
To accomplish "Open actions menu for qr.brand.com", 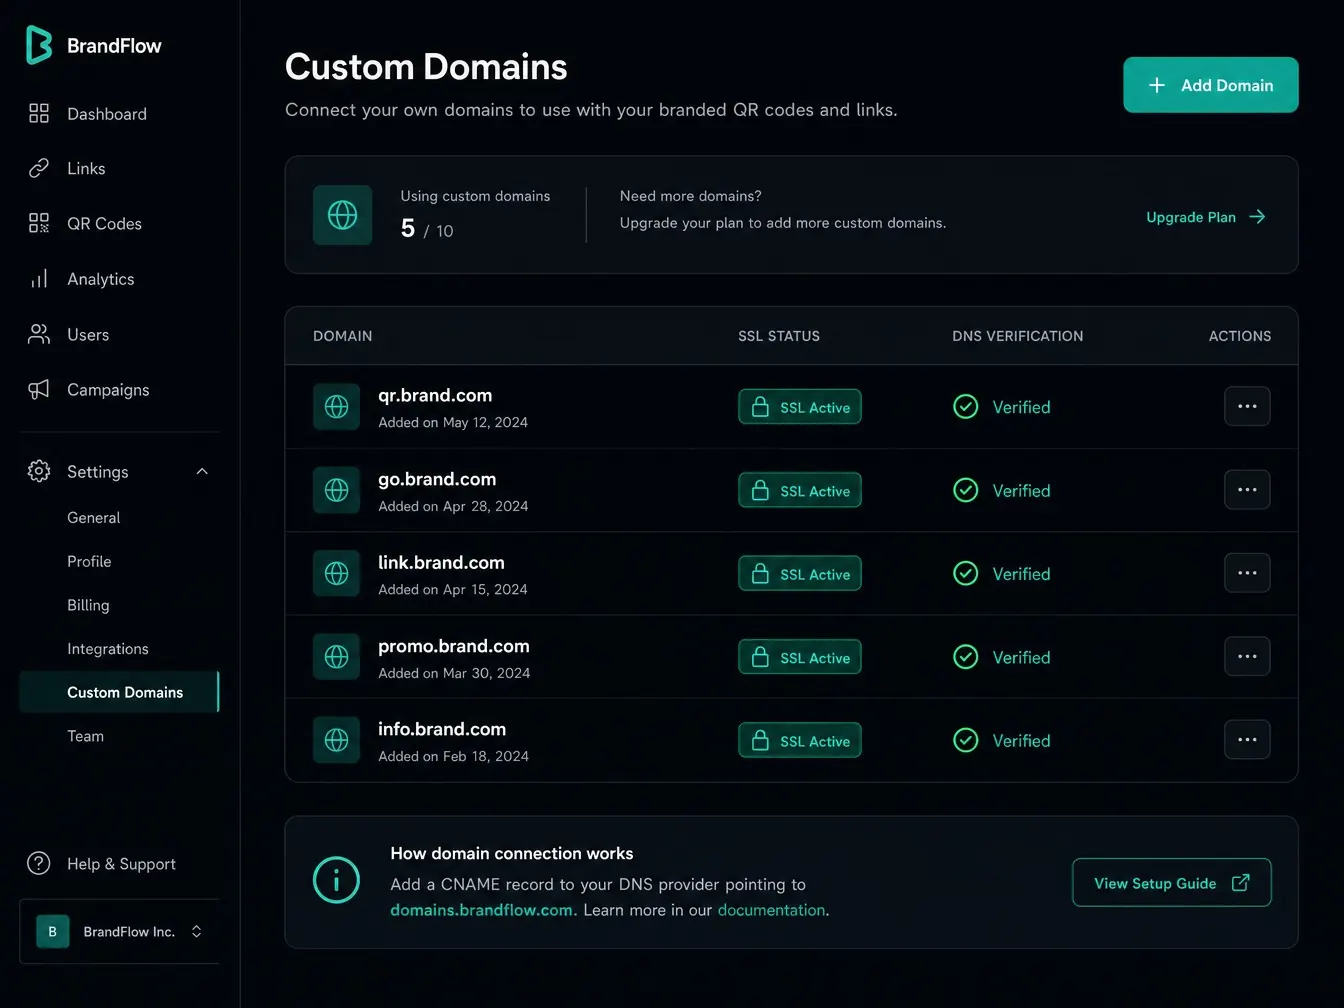I will tap(1247, 406).
